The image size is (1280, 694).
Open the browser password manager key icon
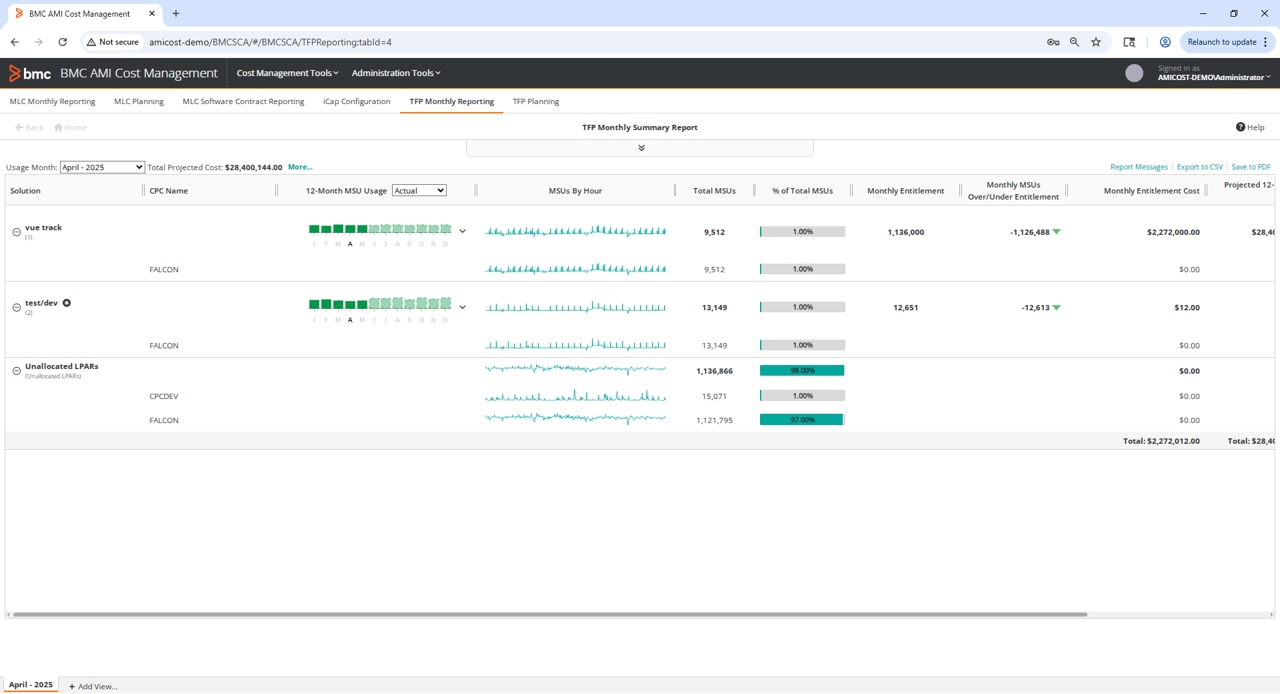pos(1052,43)
